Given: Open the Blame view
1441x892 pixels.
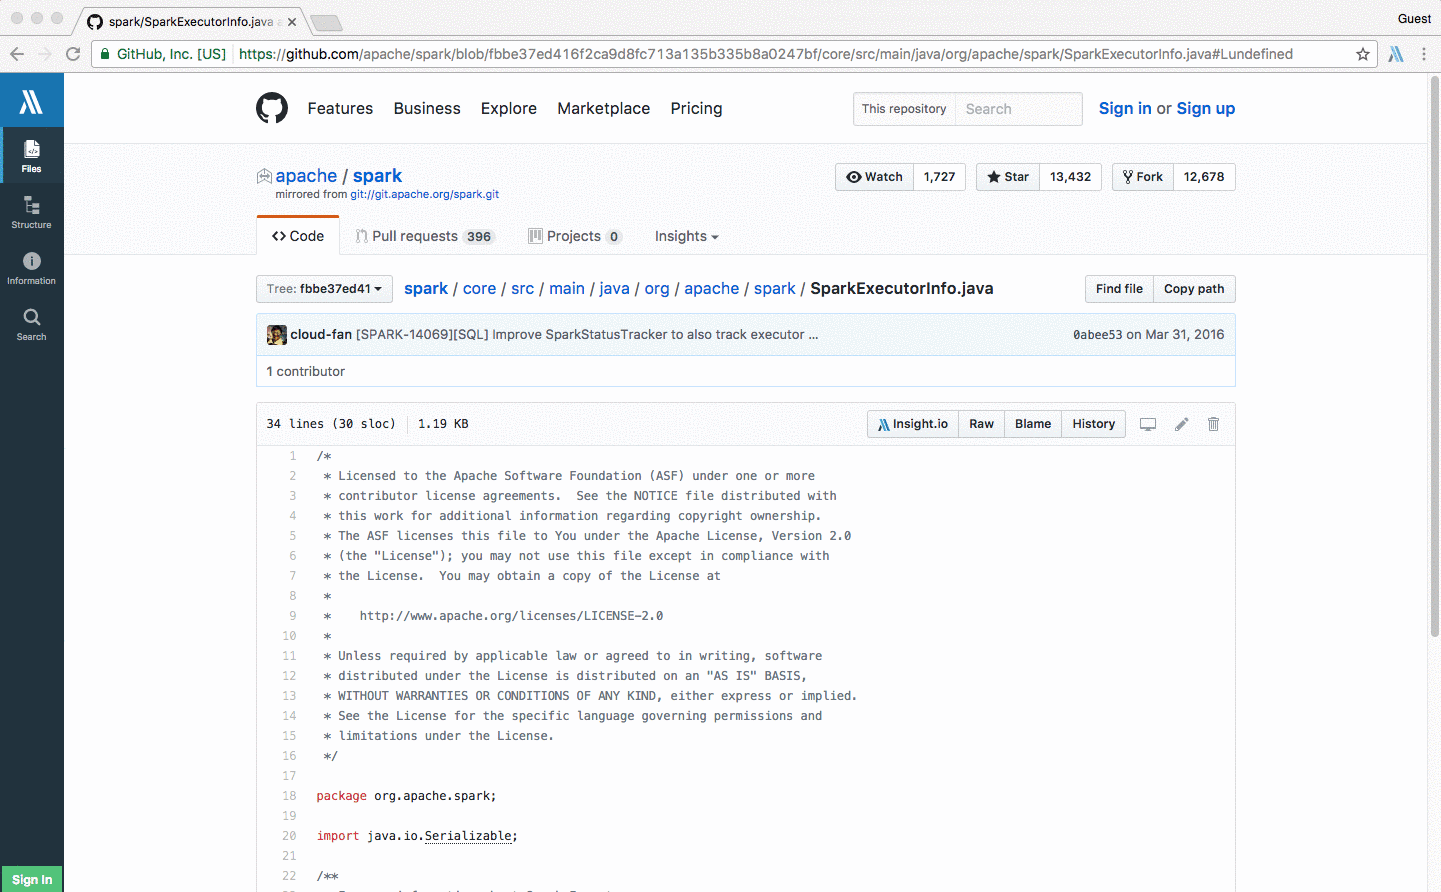Looking at the screenshot, I should pyautogui.click(x=1033, y=424).
